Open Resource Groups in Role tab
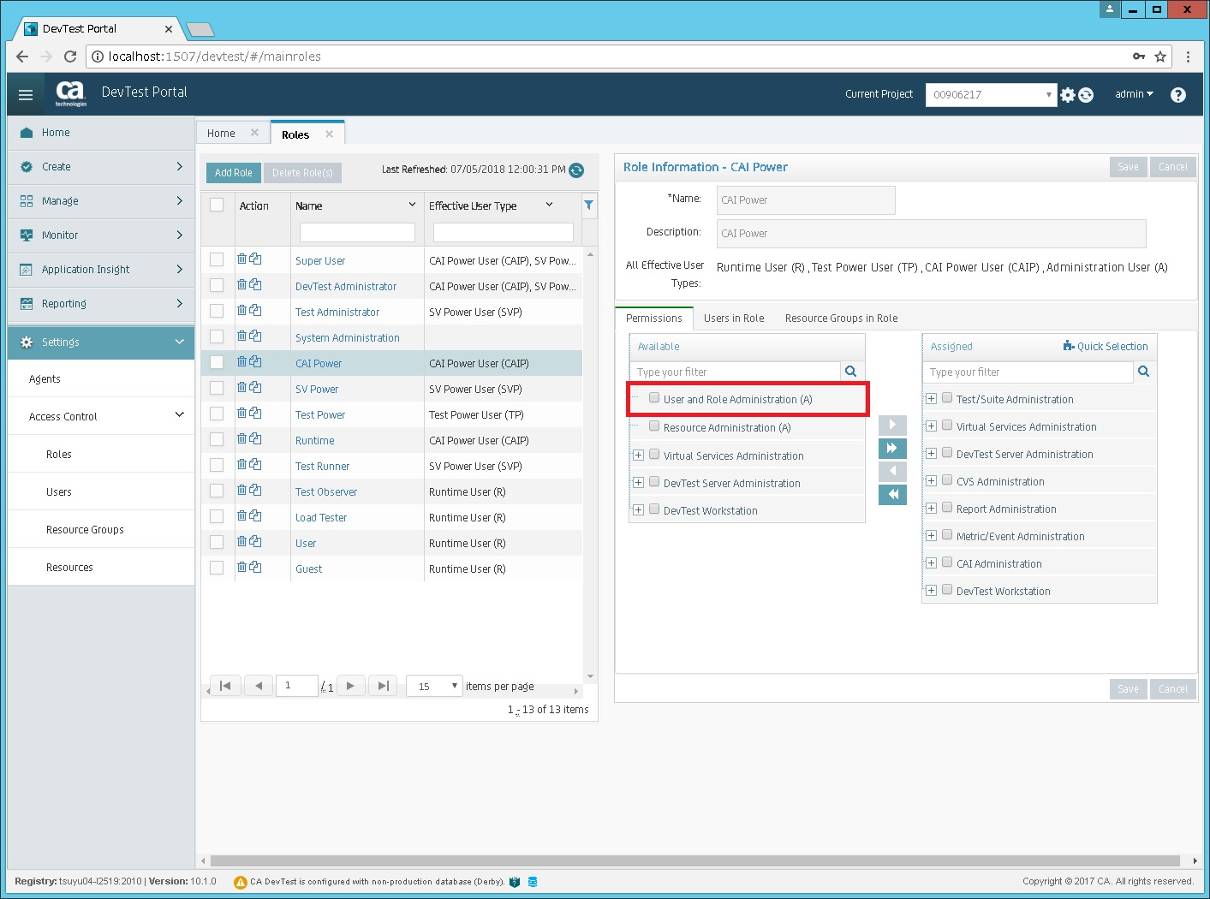The width and height of the screenshot is (1210, 899). point(841,318)
